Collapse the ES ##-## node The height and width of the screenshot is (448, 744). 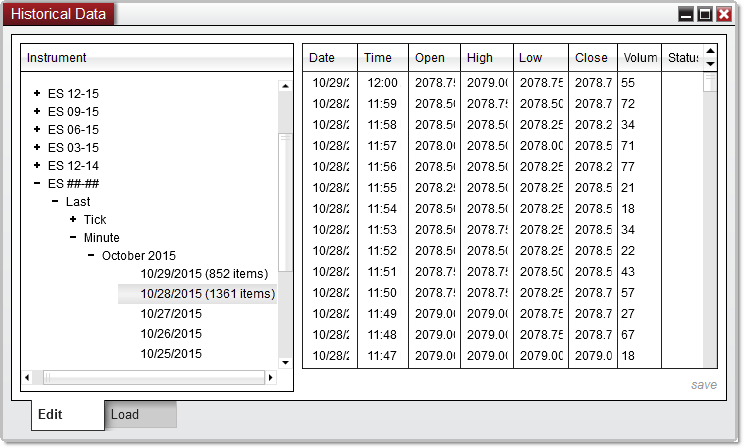37,183
